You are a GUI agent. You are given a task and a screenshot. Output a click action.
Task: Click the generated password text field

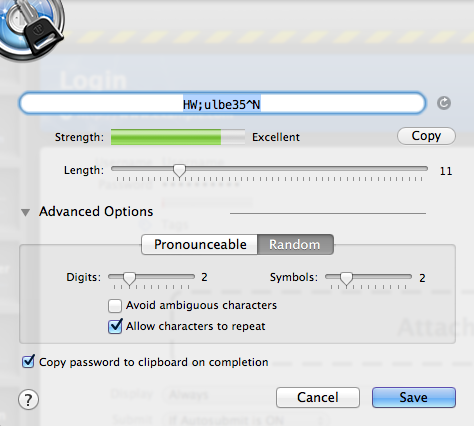pos(222,103)
